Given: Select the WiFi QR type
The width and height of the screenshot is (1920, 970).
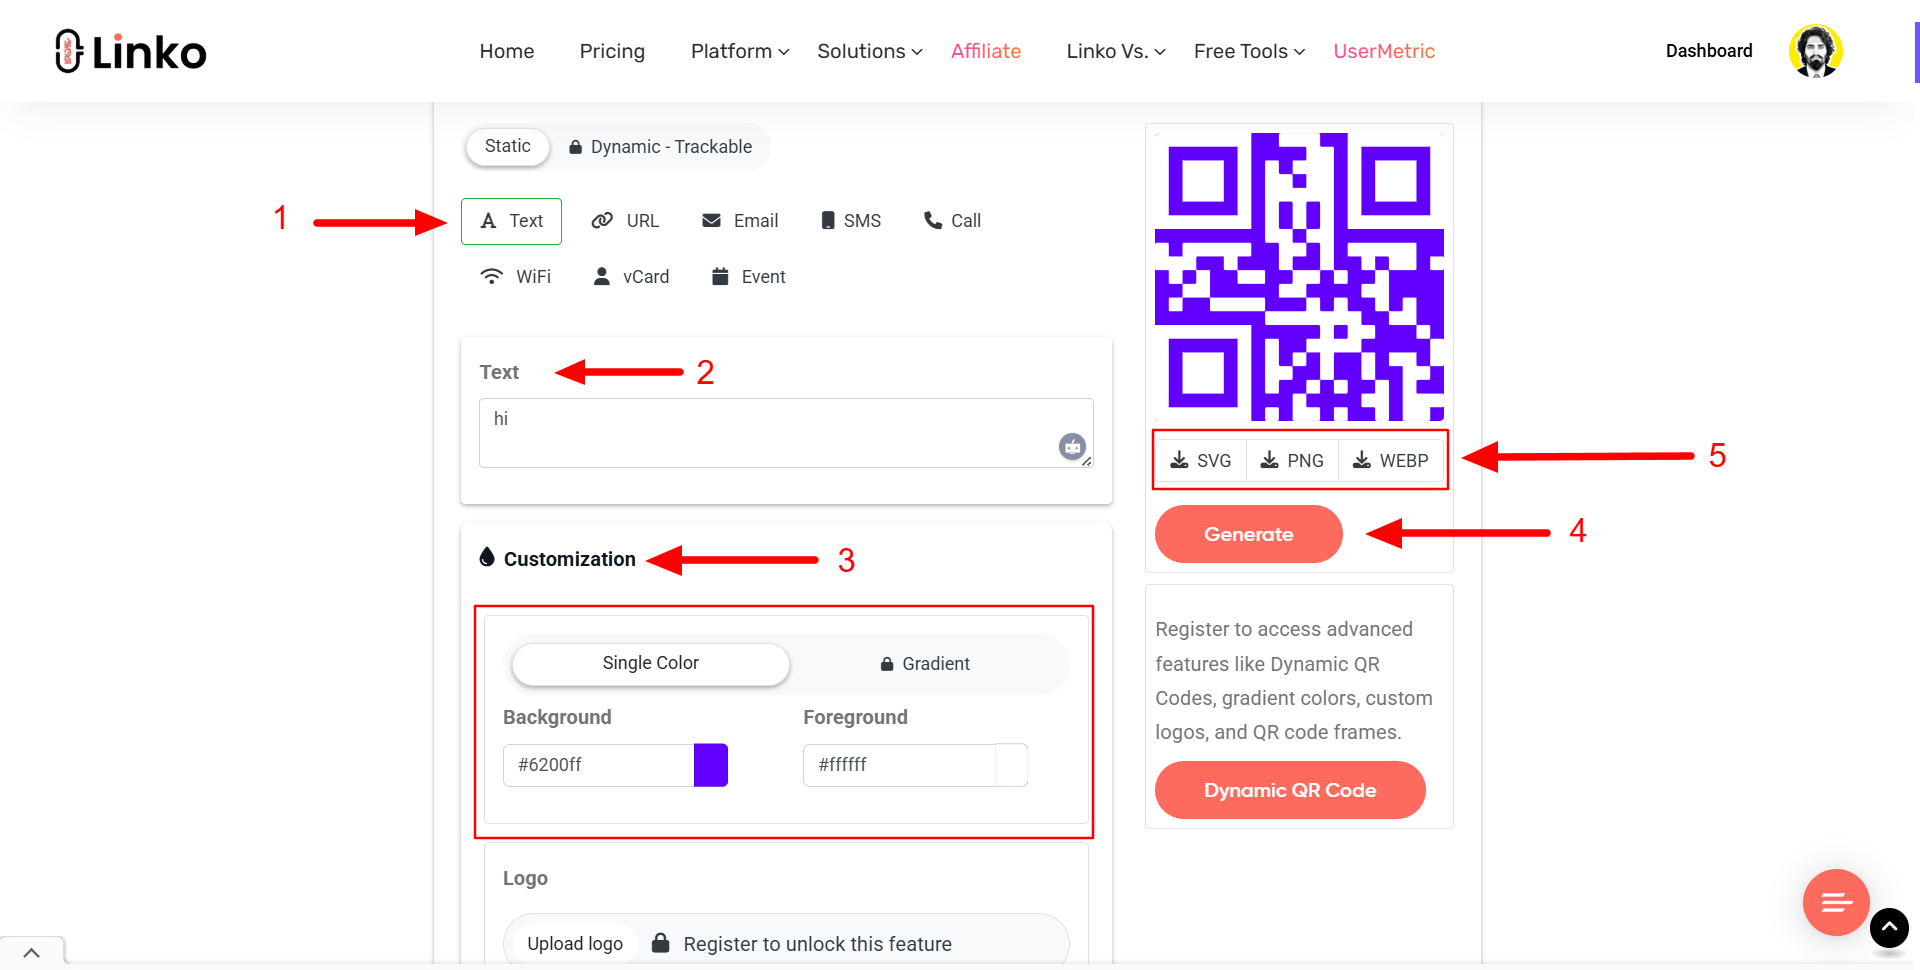Looking at the screenshot, I should coord(516,277).
